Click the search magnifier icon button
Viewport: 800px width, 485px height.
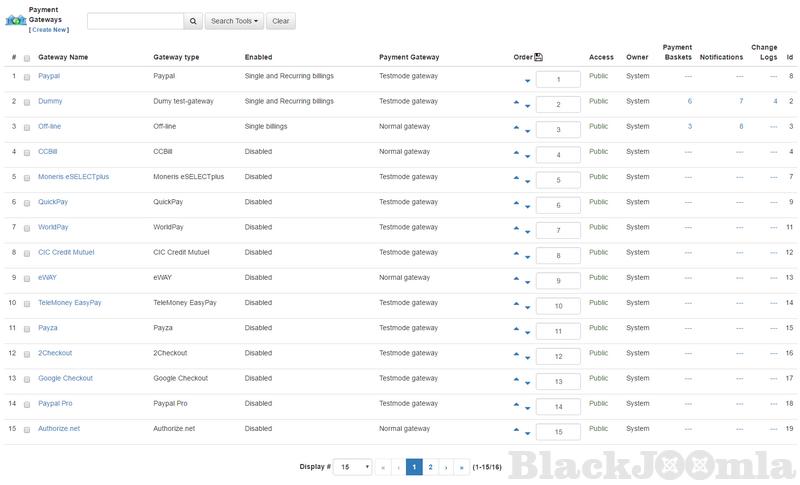click(193, 21)
